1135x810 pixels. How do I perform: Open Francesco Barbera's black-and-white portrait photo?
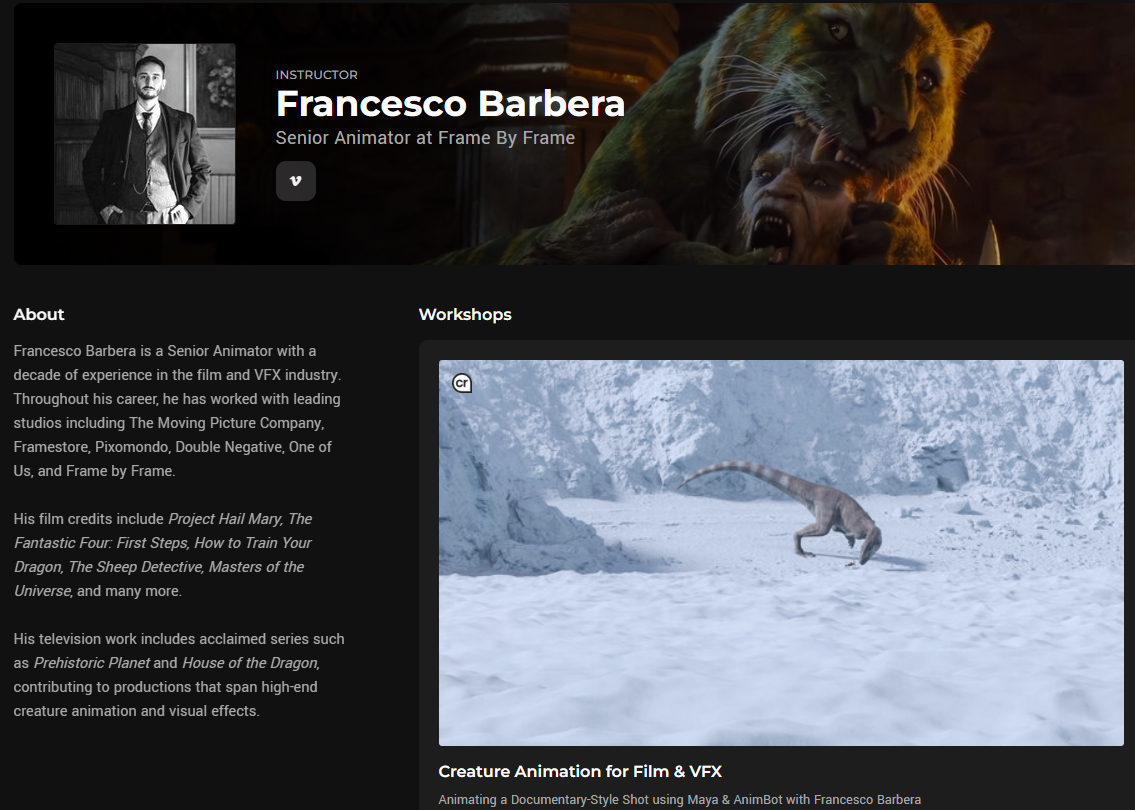(145, 134)
